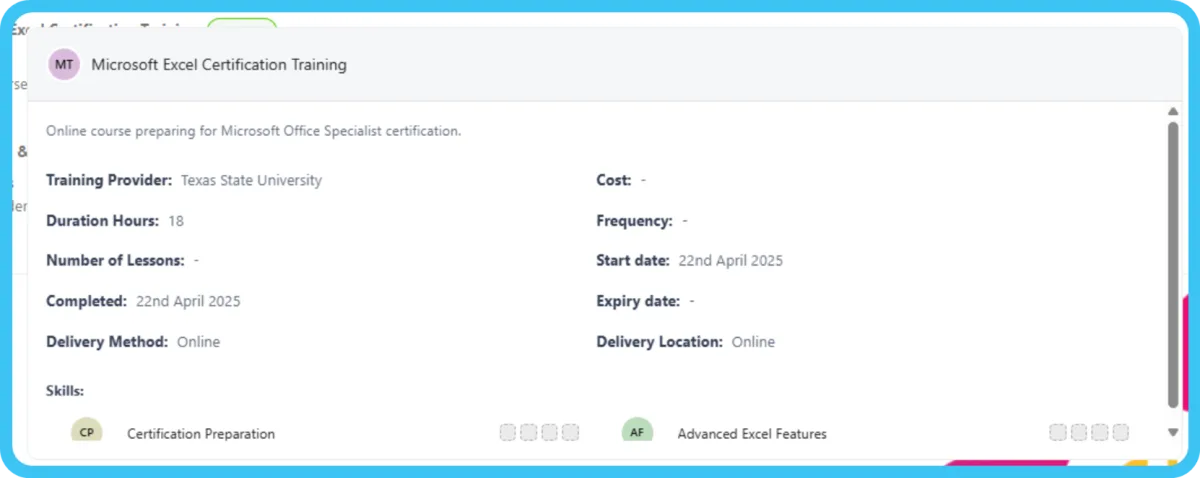Select second rating box for Certification Preparation
Image resolution: width=1200 pixels, height=478 pixels.
[x=529, y=433]
